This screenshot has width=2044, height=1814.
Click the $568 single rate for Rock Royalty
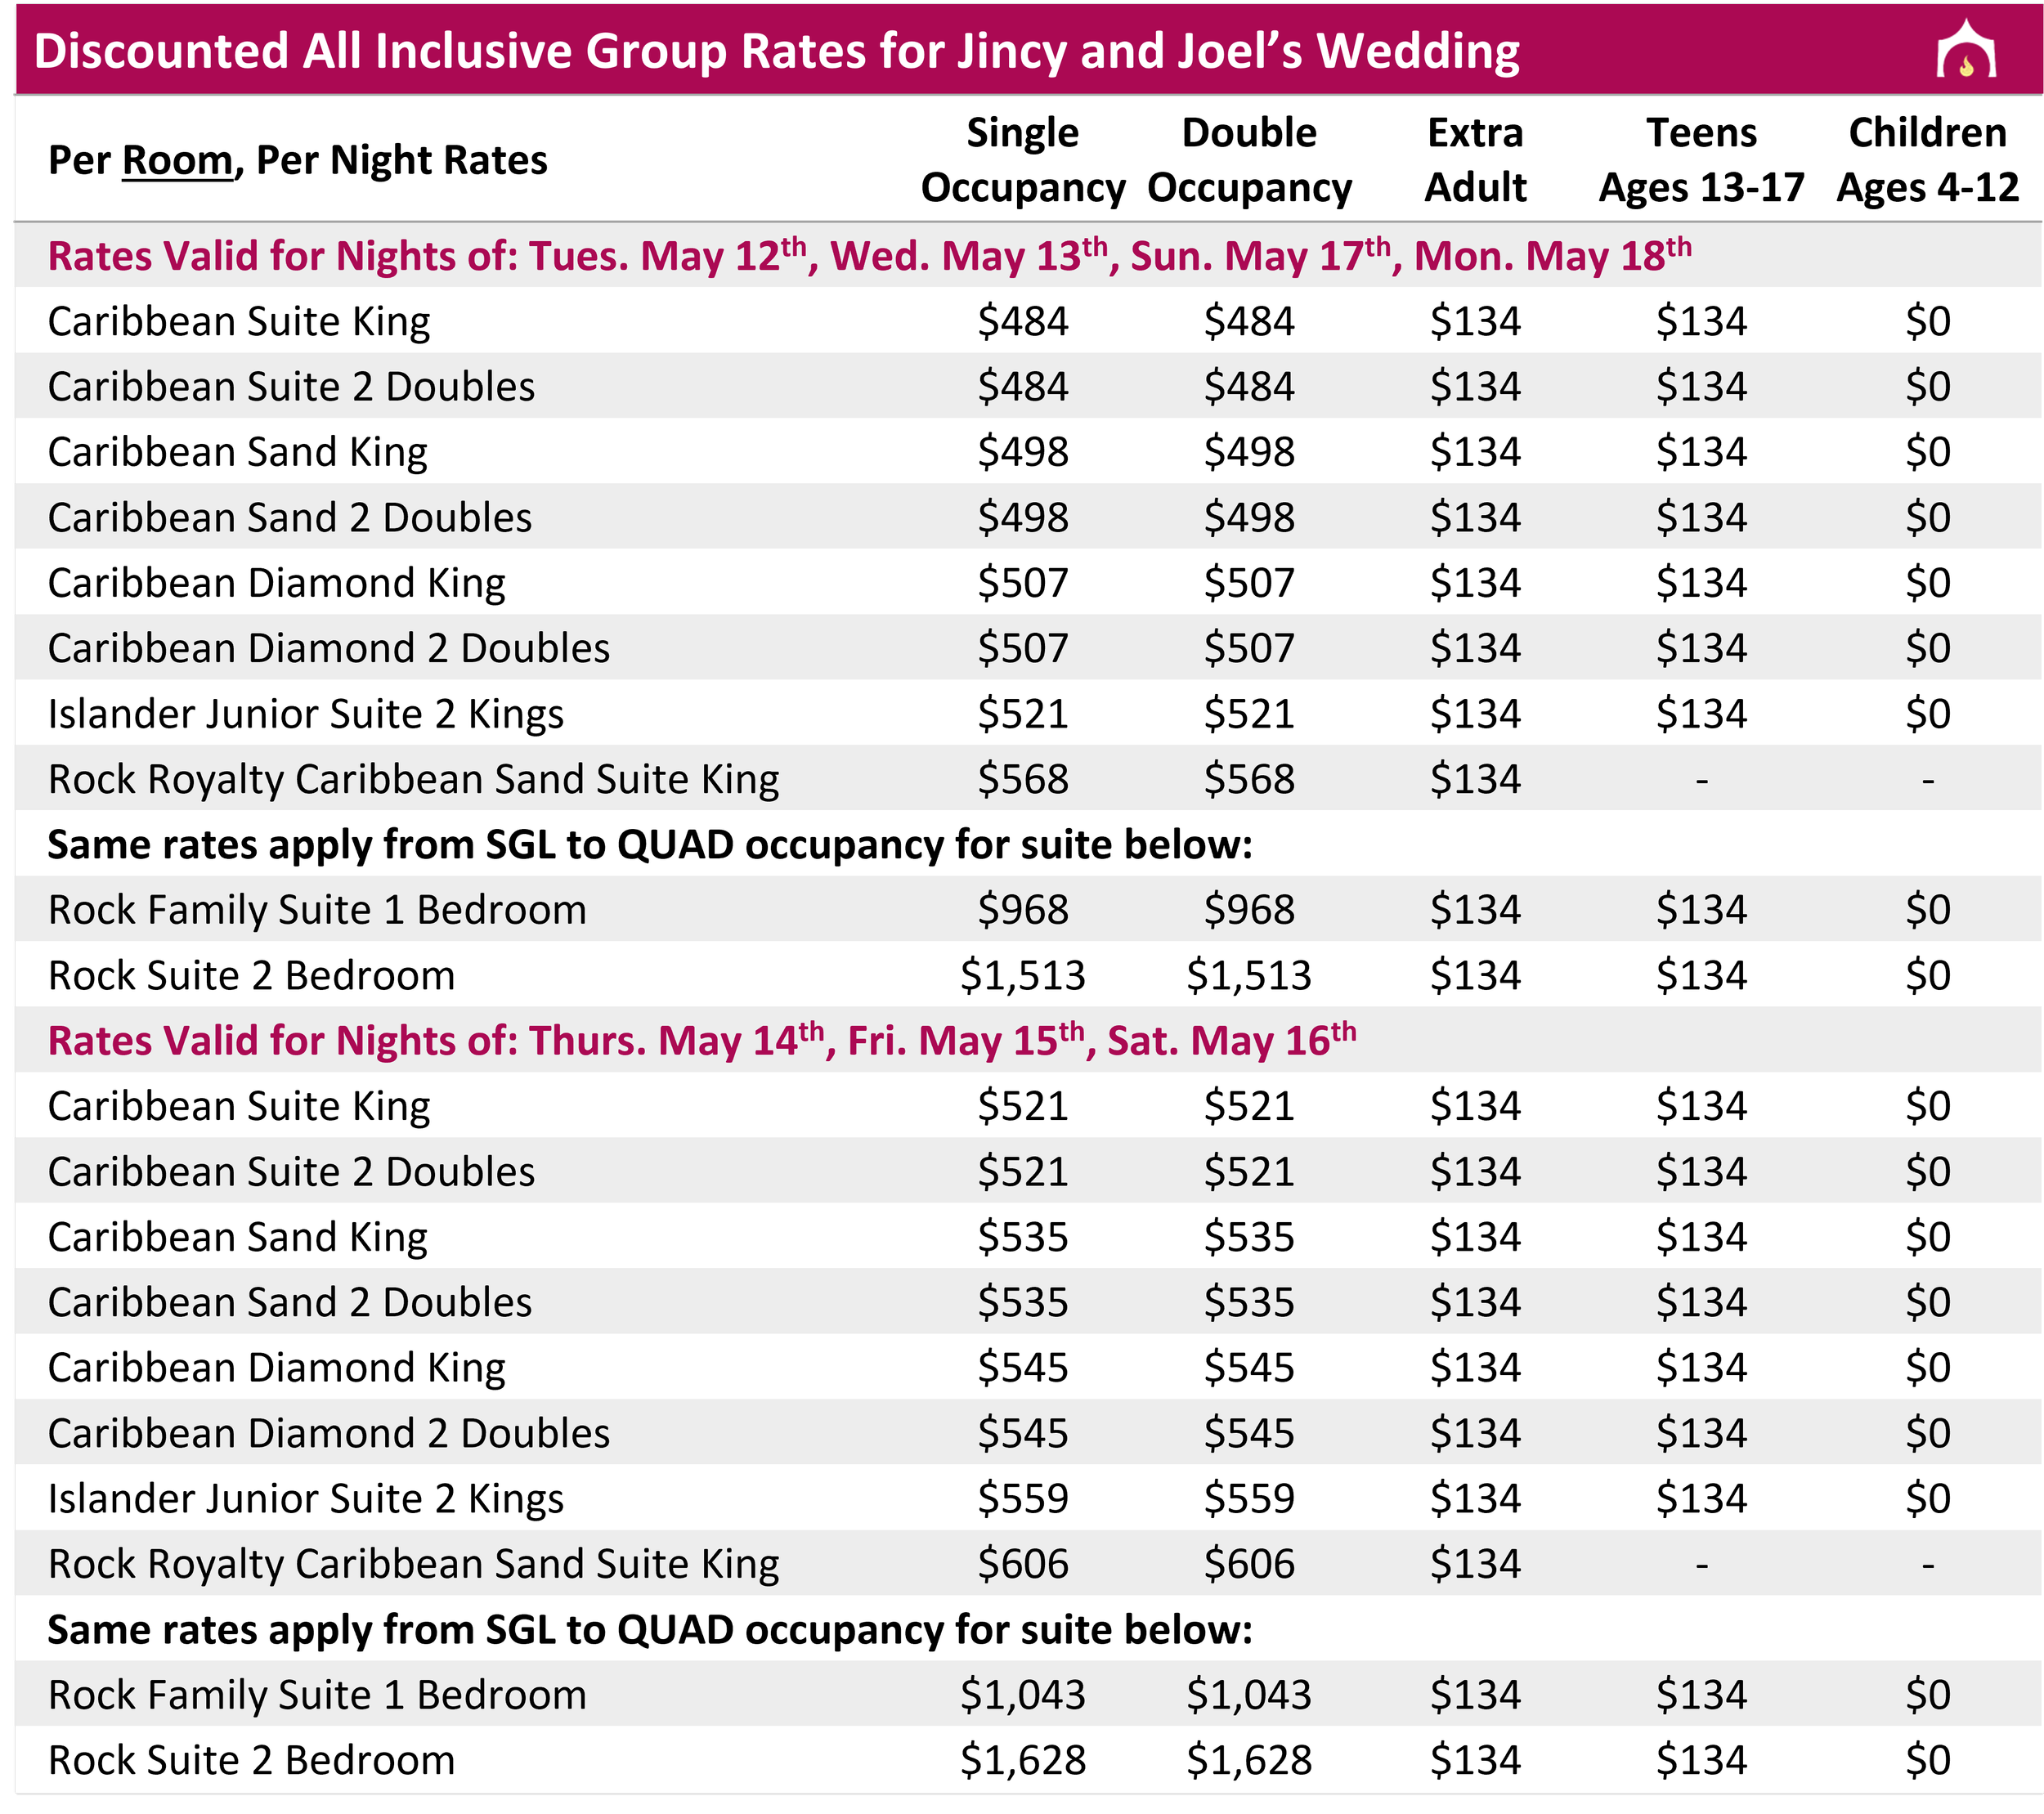point(1023,779)
